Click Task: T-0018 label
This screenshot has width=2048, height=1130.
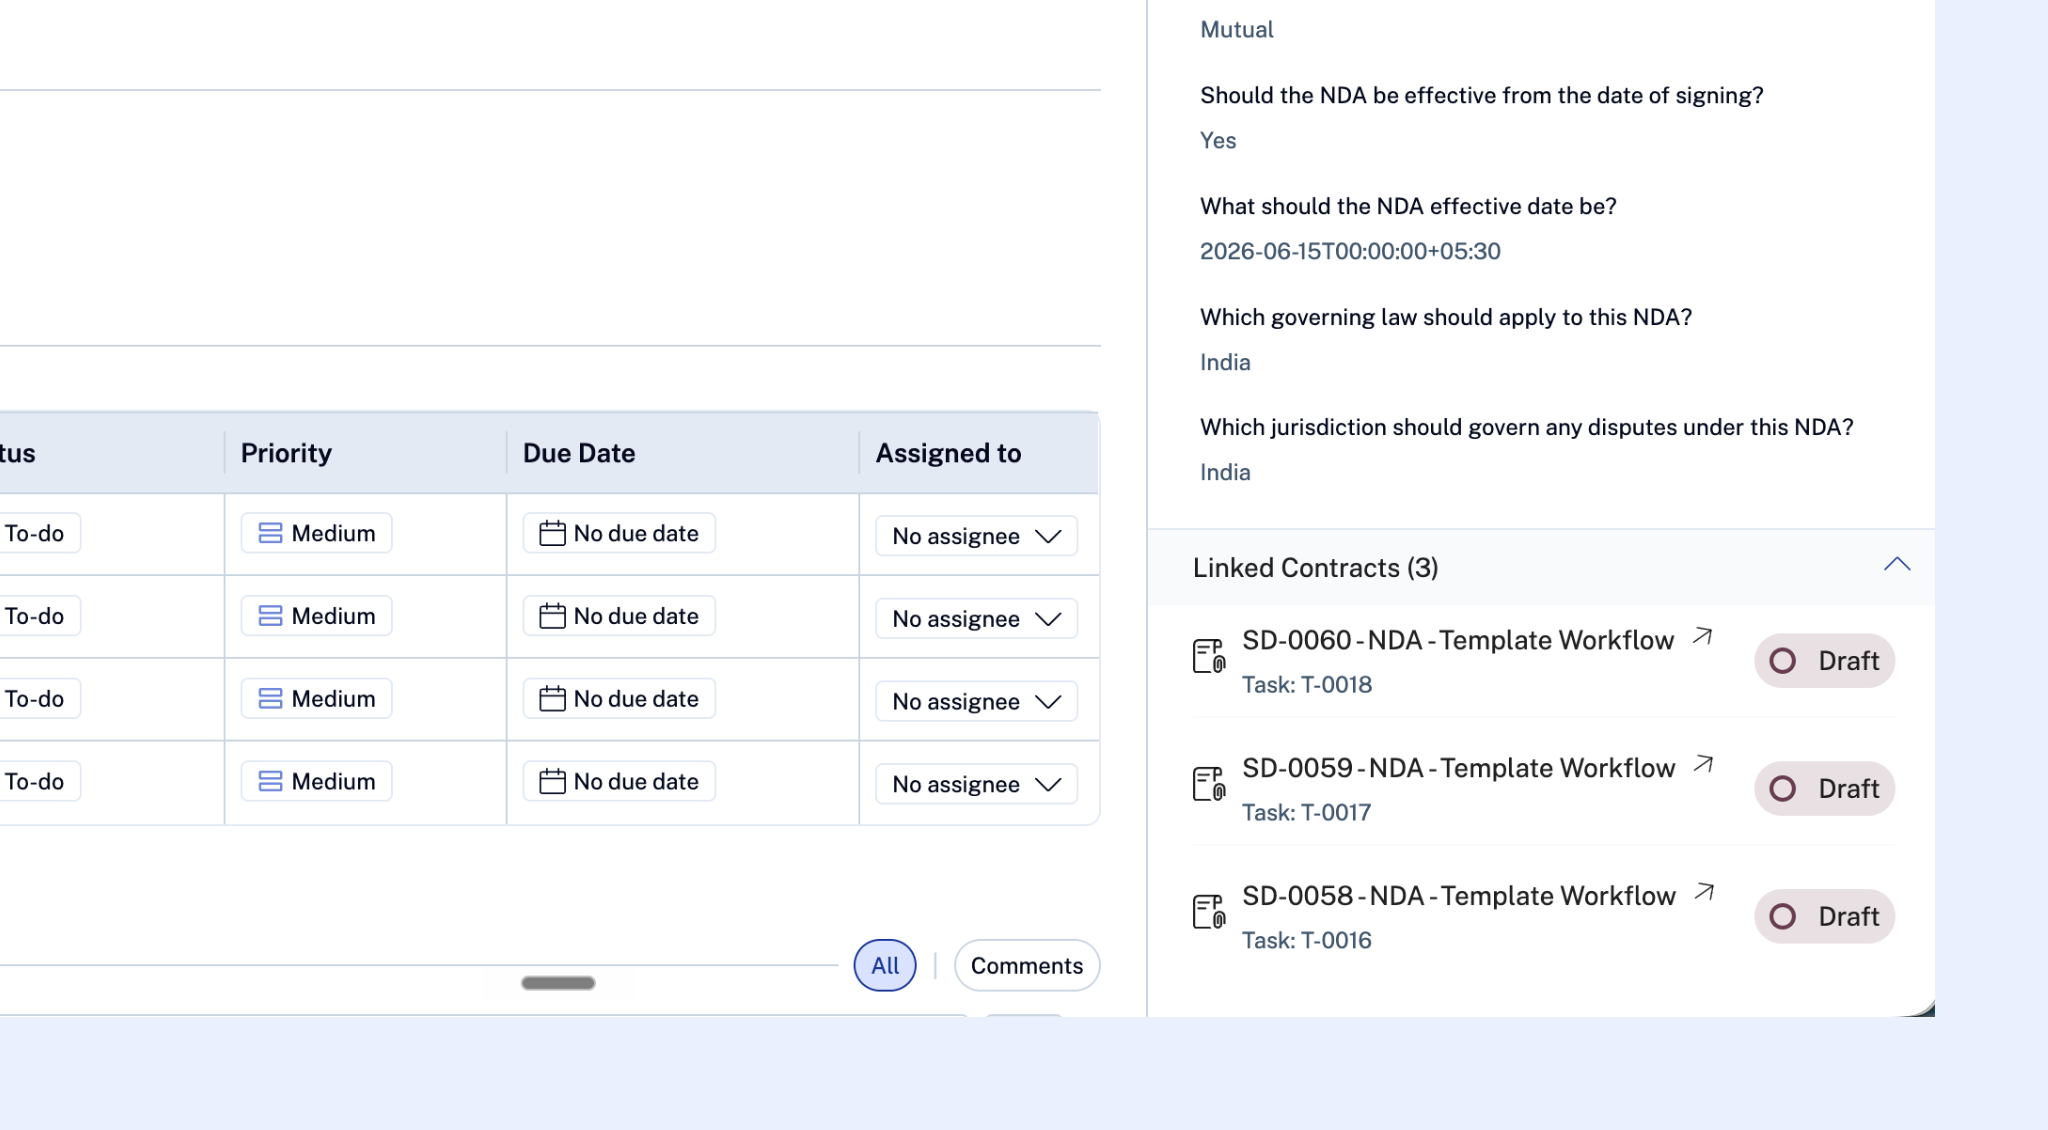click(x=1307, y=685)
